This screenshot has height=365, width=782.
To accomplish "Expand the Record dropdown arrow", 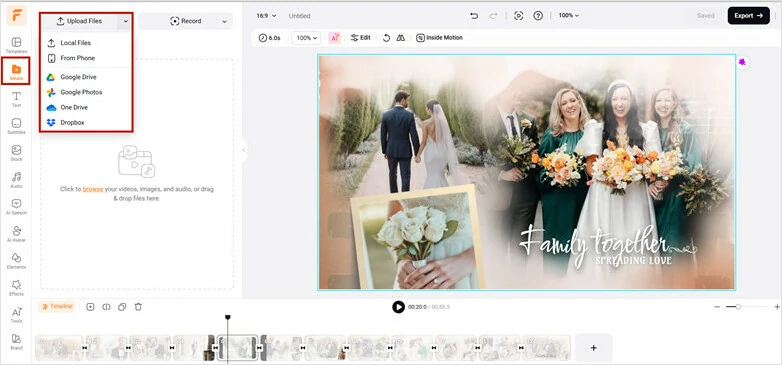I will pyautogui.click(x=224, y=21).
